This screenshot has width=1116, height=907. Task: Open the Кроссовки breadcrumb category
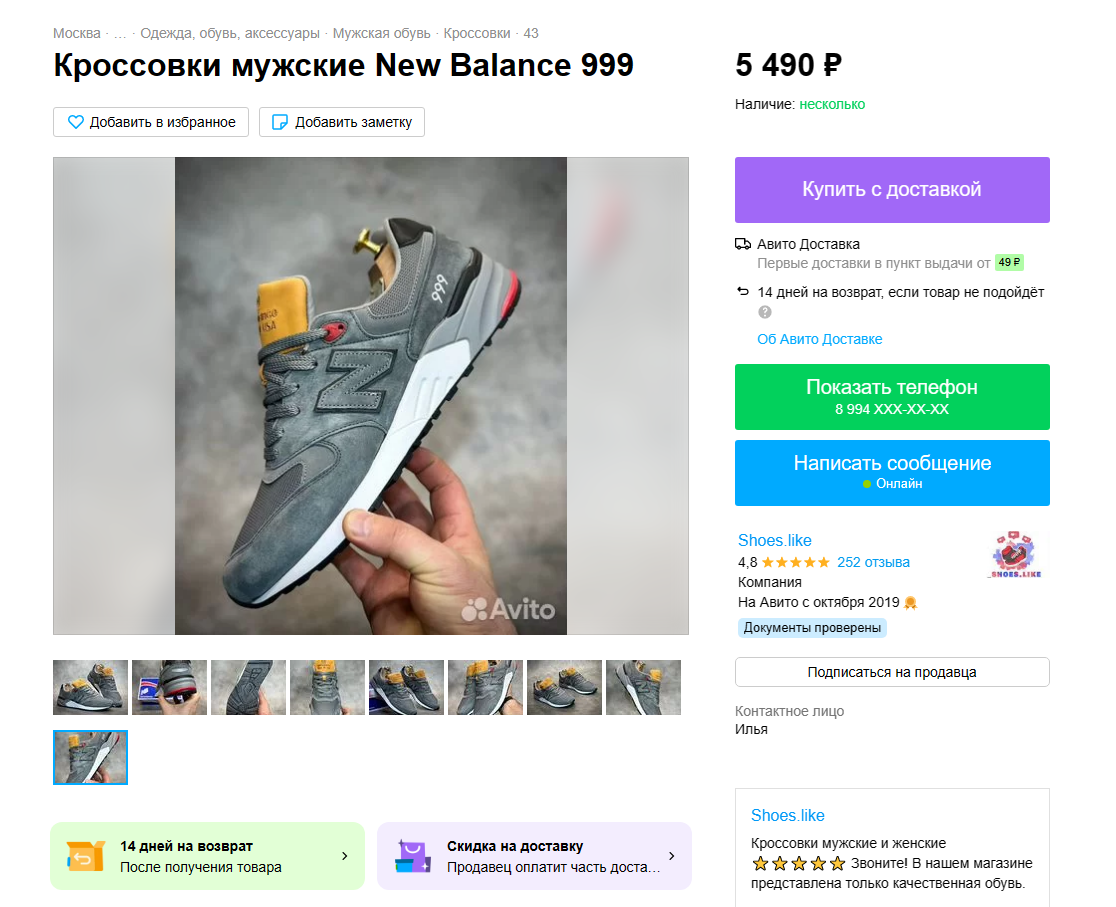pos(477,33)
